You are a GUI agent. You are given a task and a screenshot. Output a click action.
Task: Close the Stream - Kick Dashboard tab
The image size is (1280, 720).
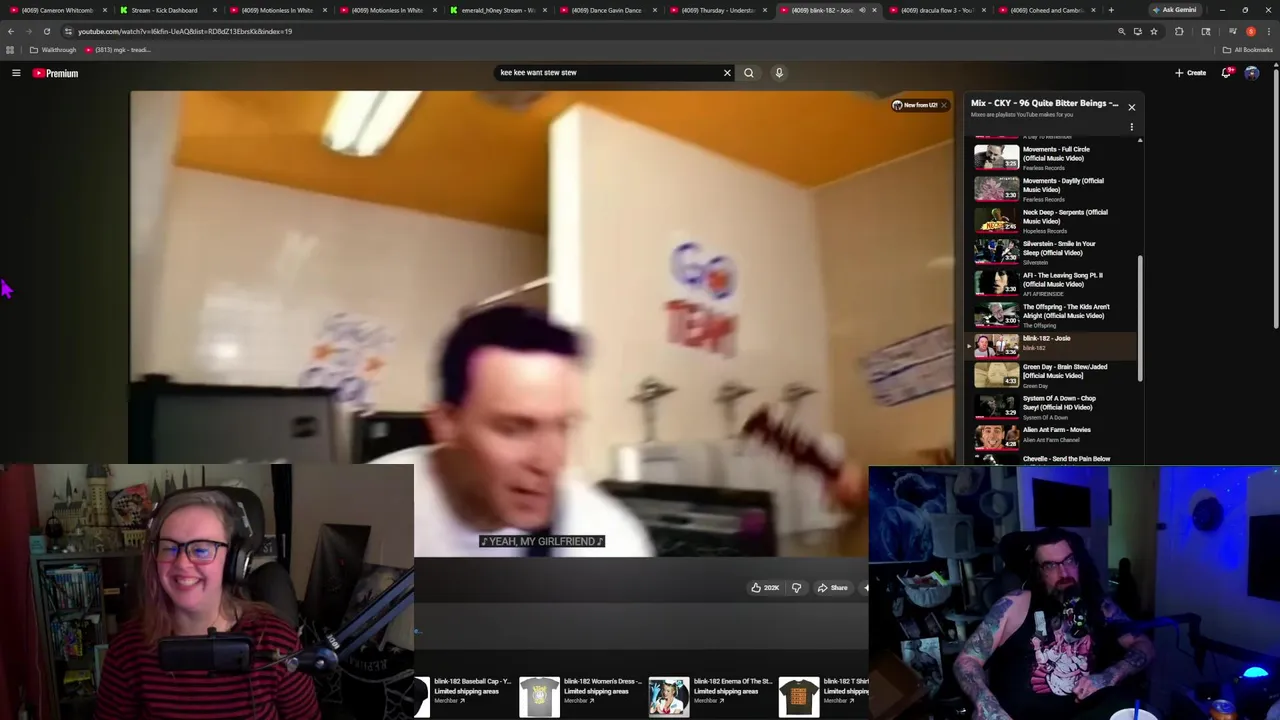(214, 10)
